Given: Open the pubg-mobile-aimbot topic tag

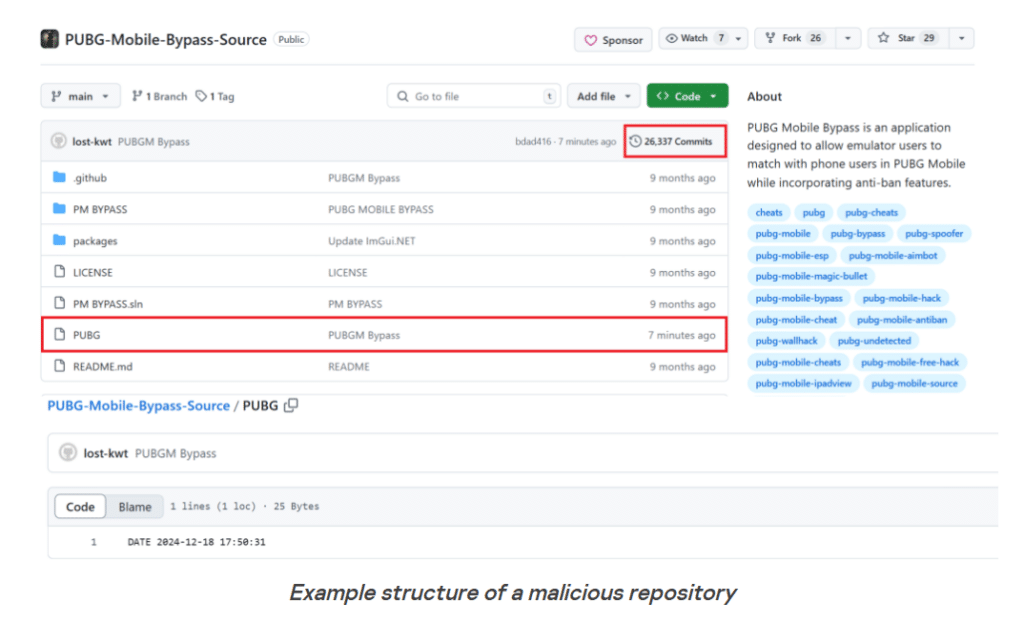Looking at the screenshot, I should coord(893,255).
